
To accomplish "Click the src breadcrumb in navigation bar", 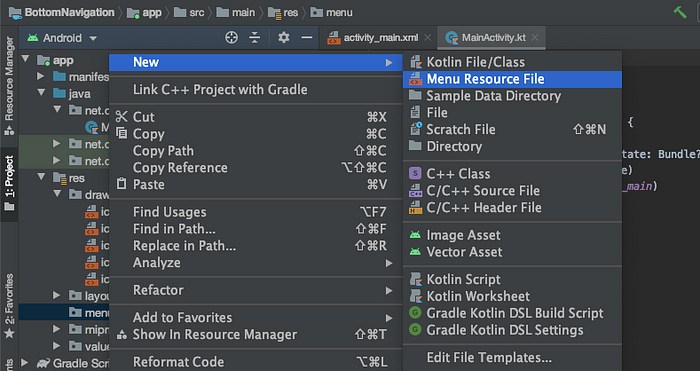I will tap(196, 13).
